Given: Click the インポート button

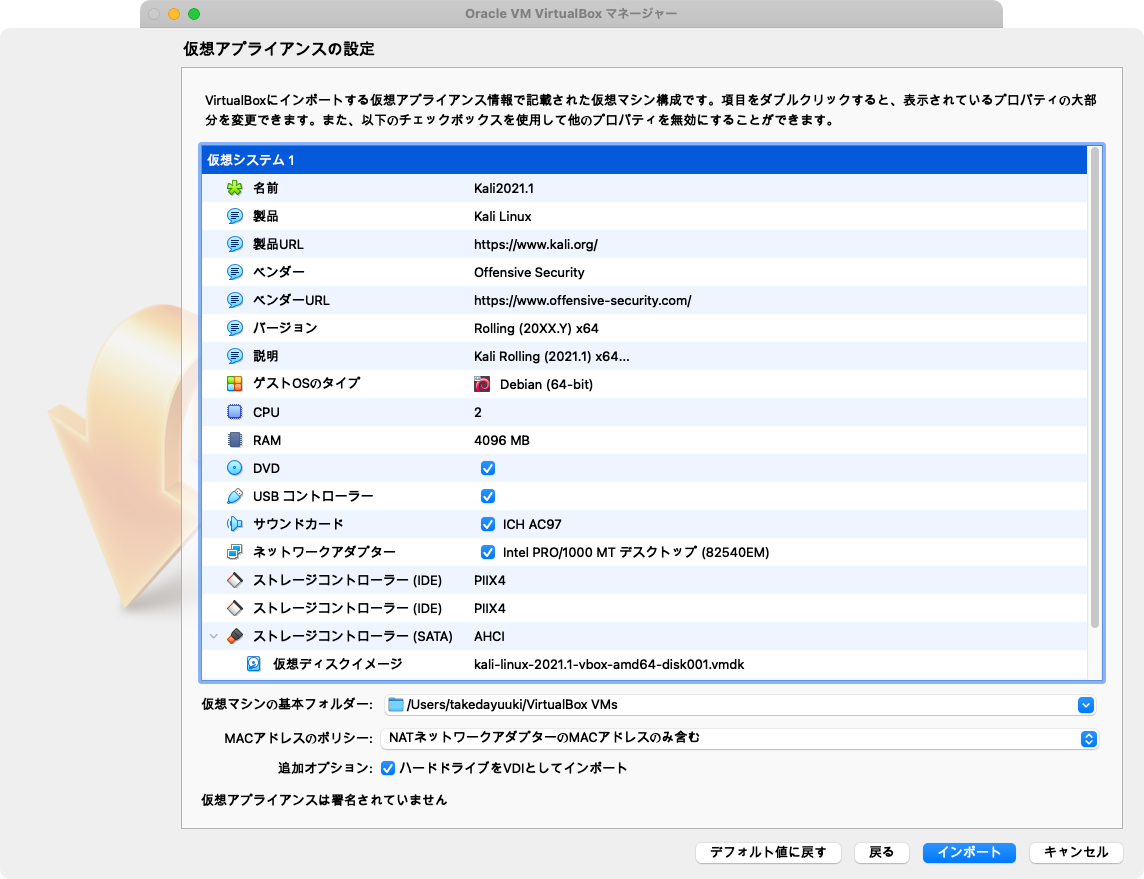Looking at the screenshot, I should [969, 852].
